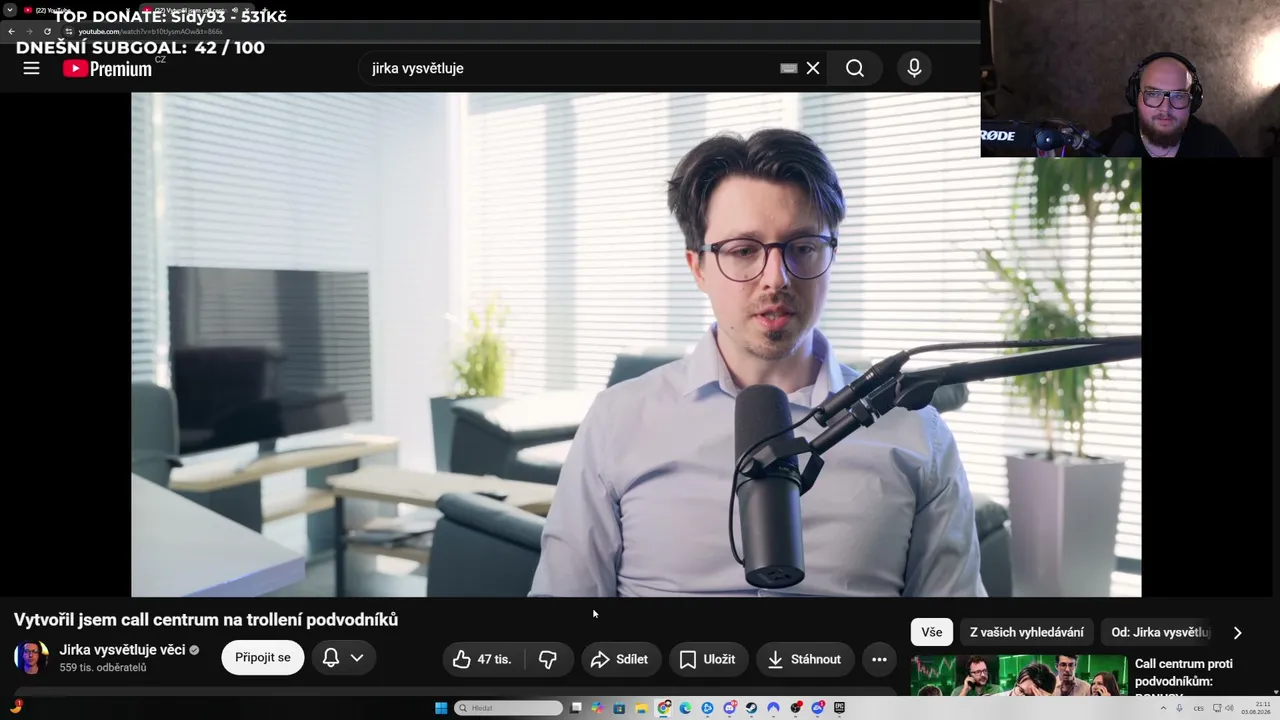Like the video with 47 tis. likes
The image size is (1280, 720).
[x=483, y=659]
